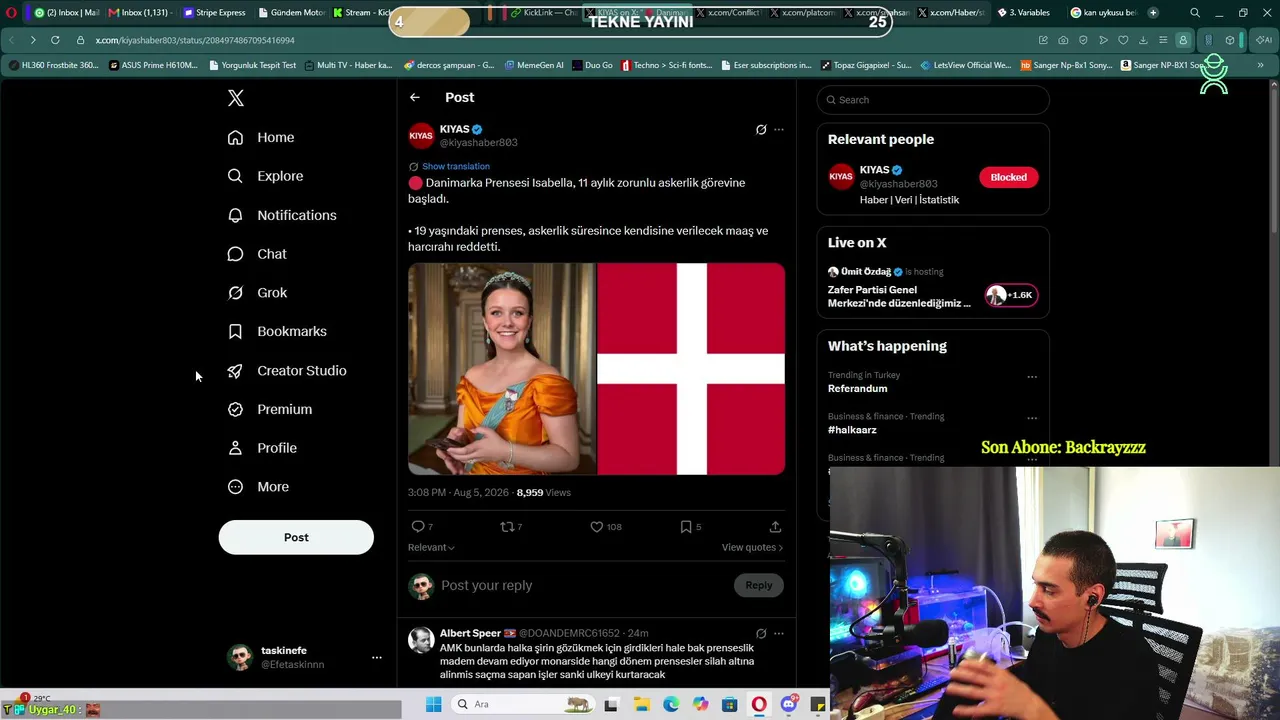Click the Reply button

pos(759,585)
